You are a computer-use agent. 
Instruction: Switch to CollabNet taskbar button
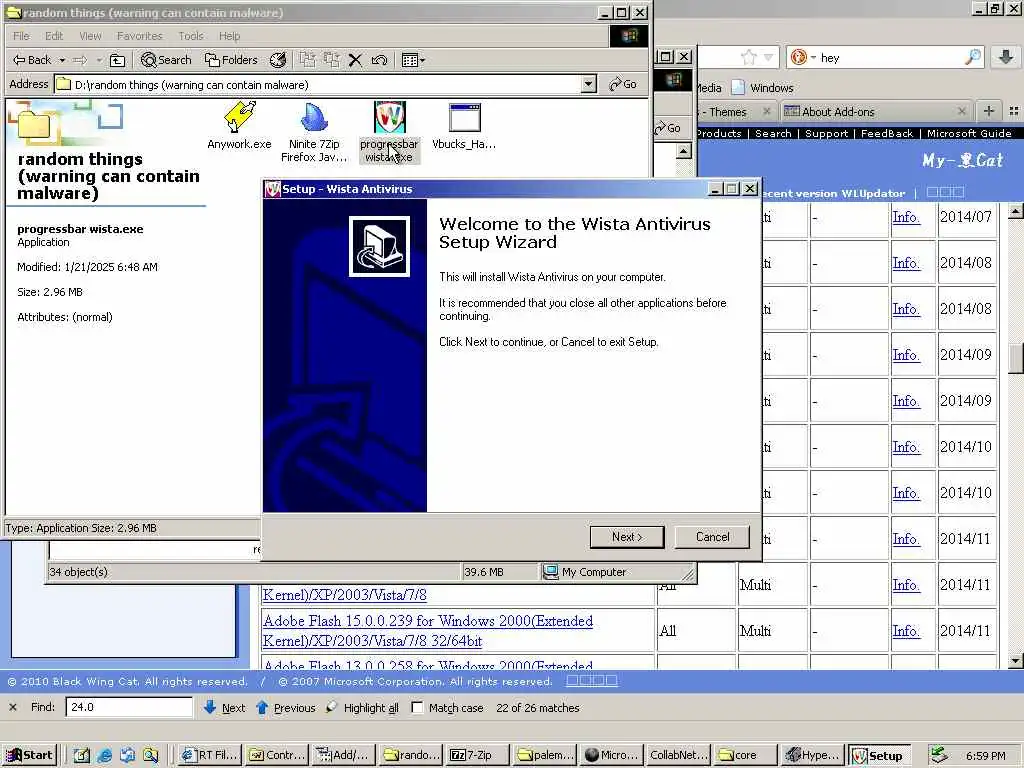pyautogui.click(x=678, y=755)
